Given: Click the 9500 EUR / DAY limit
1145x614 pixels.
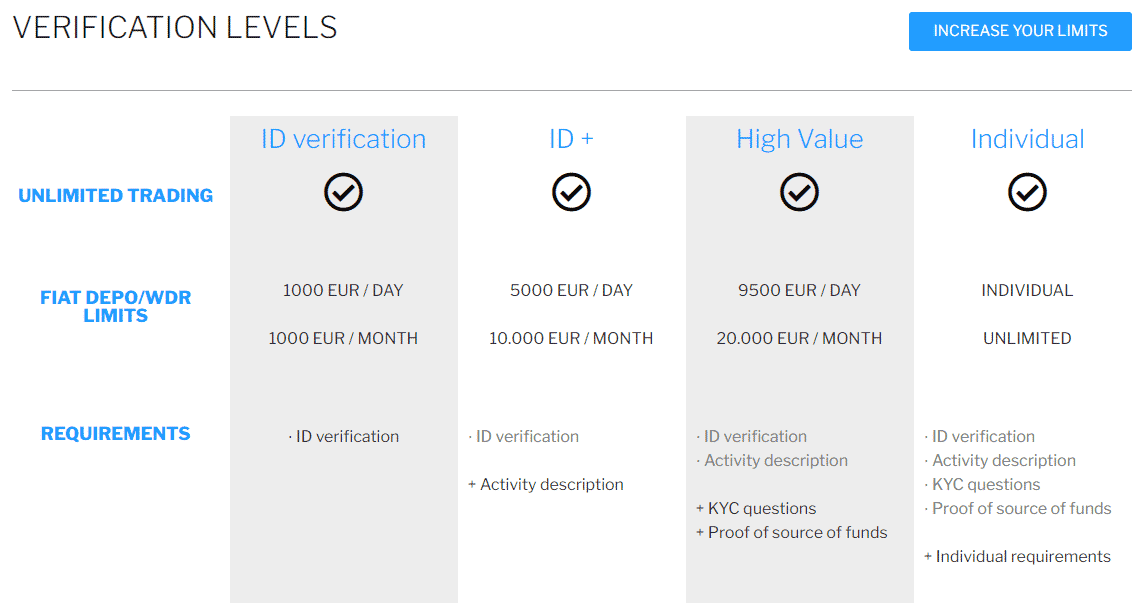Looking at the screenshot, I should click(x=799, y=290).
